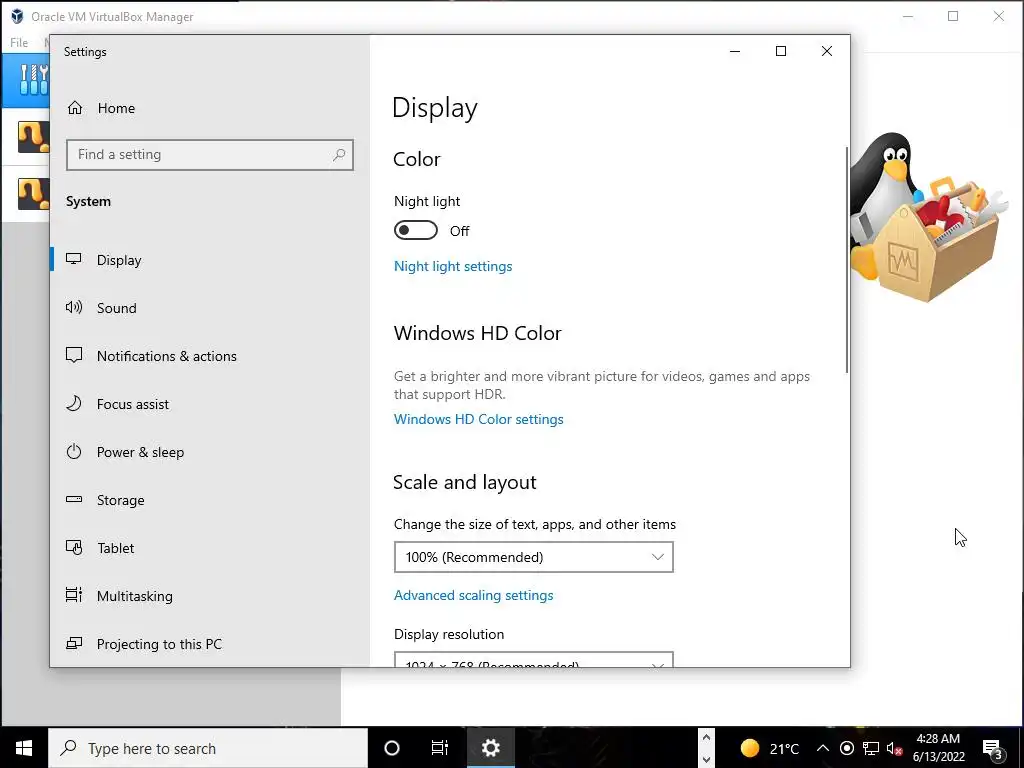Close the Settings window

tap(827, 51)
